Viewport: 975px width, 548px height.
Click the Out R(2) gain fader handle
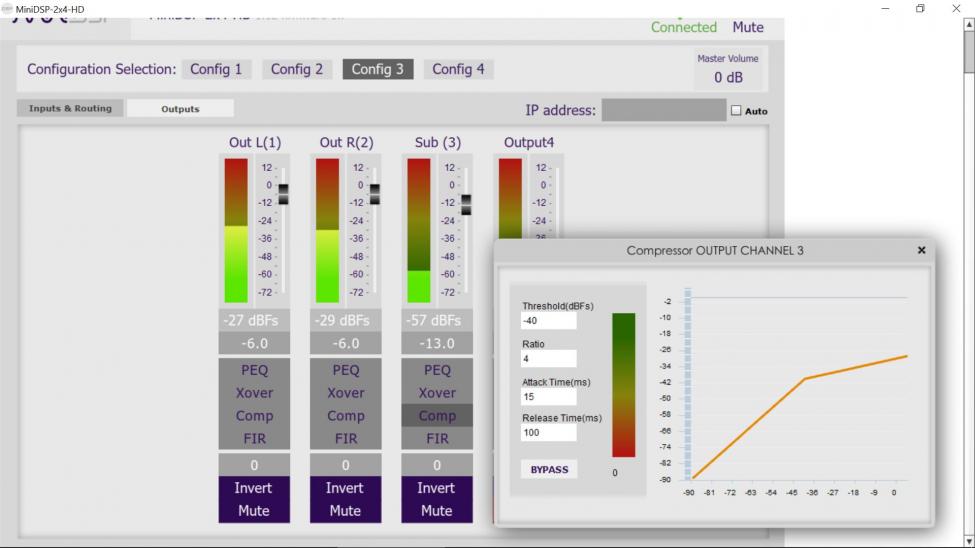point(375,194)
